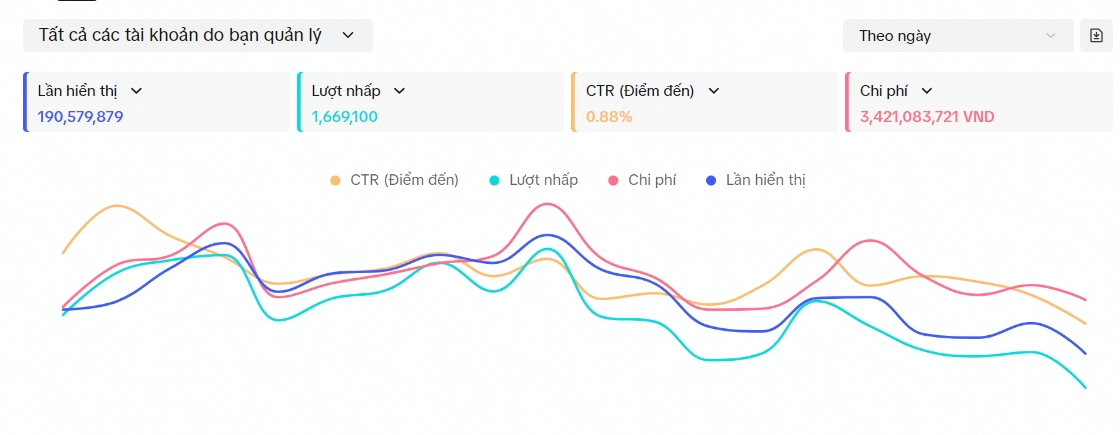Click the orange CTR legend dot
Image resolution: width=1120 pixels, height=435 pixels.
coord(335,181)
